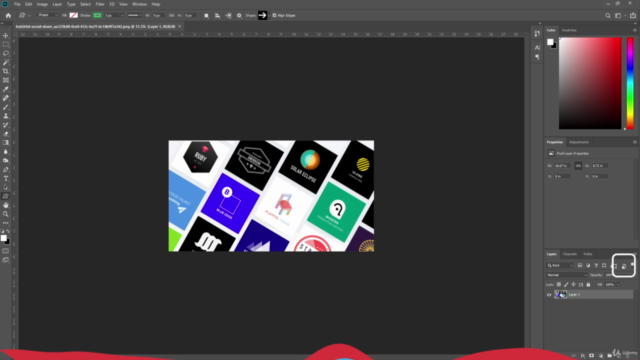
Task: Select the Blur tool
Action: 6,152
